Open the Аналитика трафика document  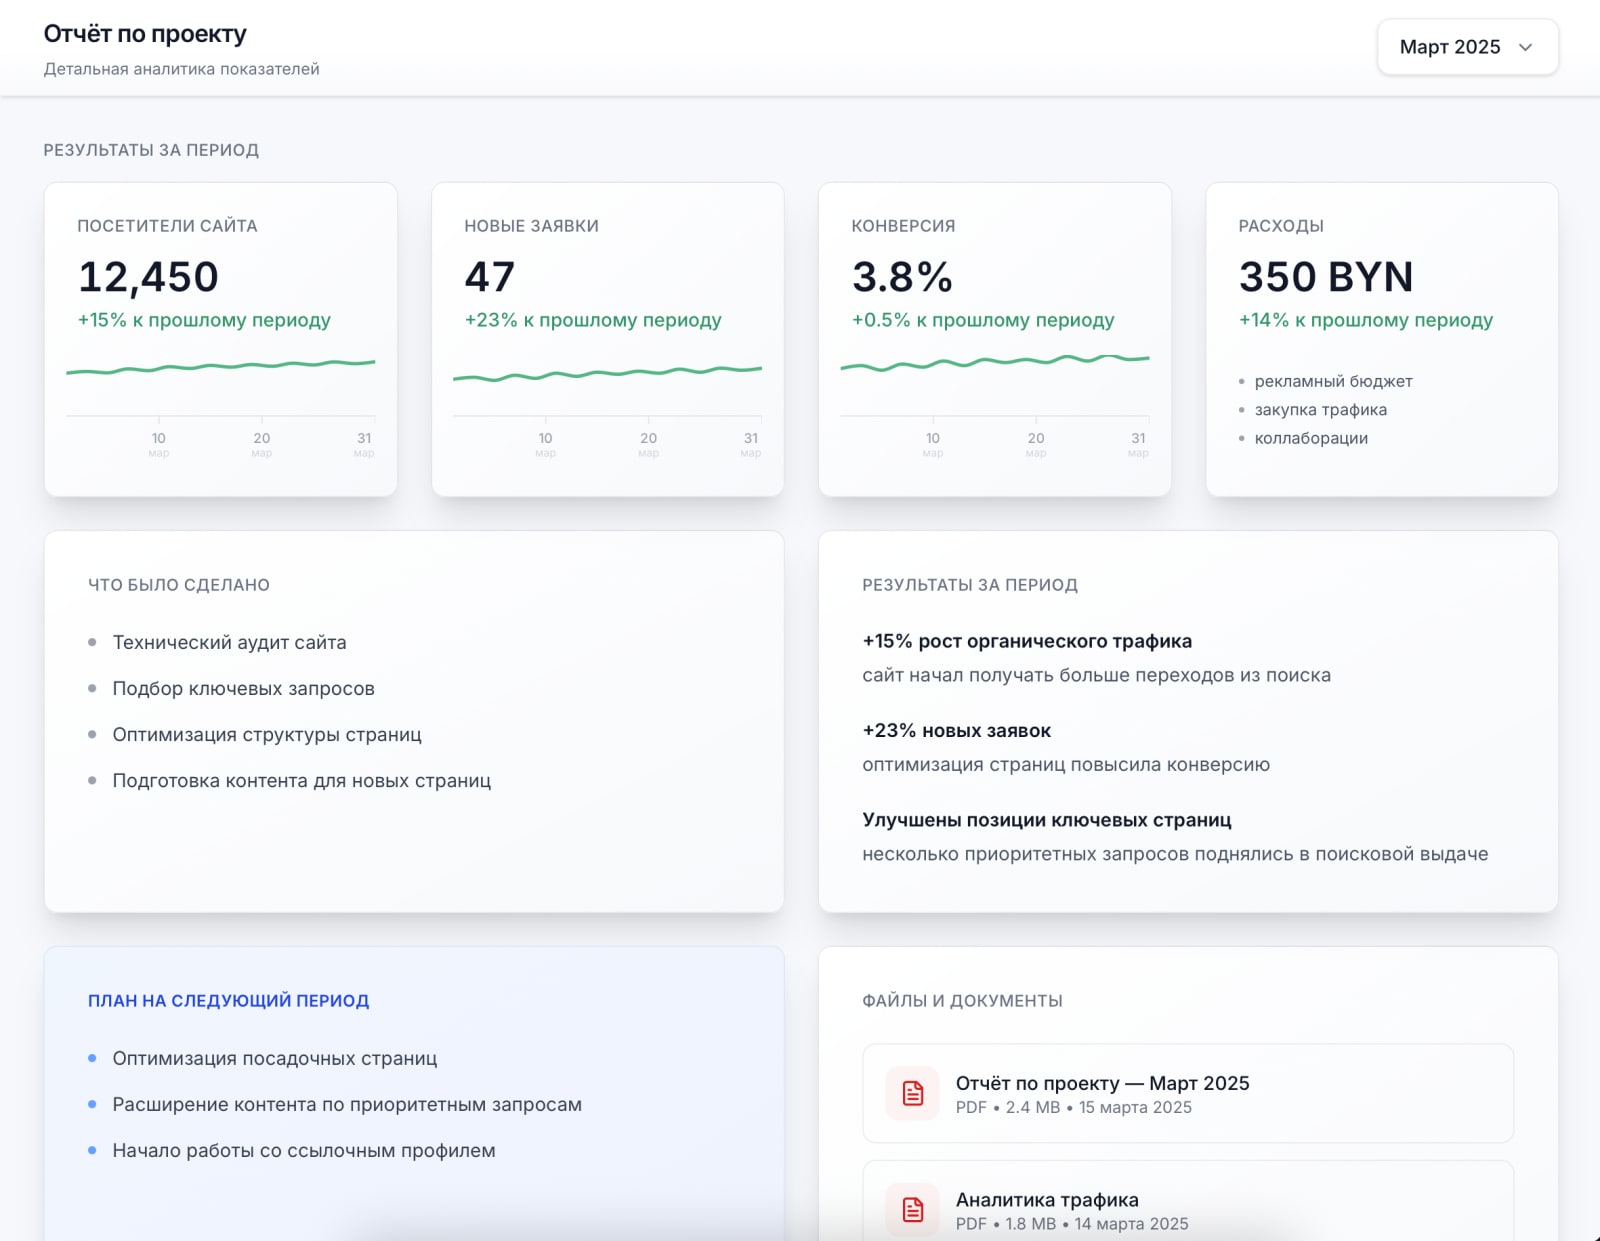coord(1188,1201)
